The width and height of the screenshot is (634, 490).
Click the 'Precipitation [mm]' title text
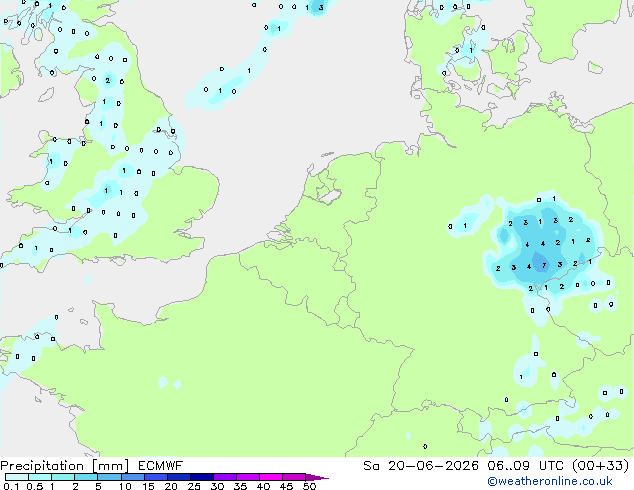pyautogui.click(x=64, y=466)
